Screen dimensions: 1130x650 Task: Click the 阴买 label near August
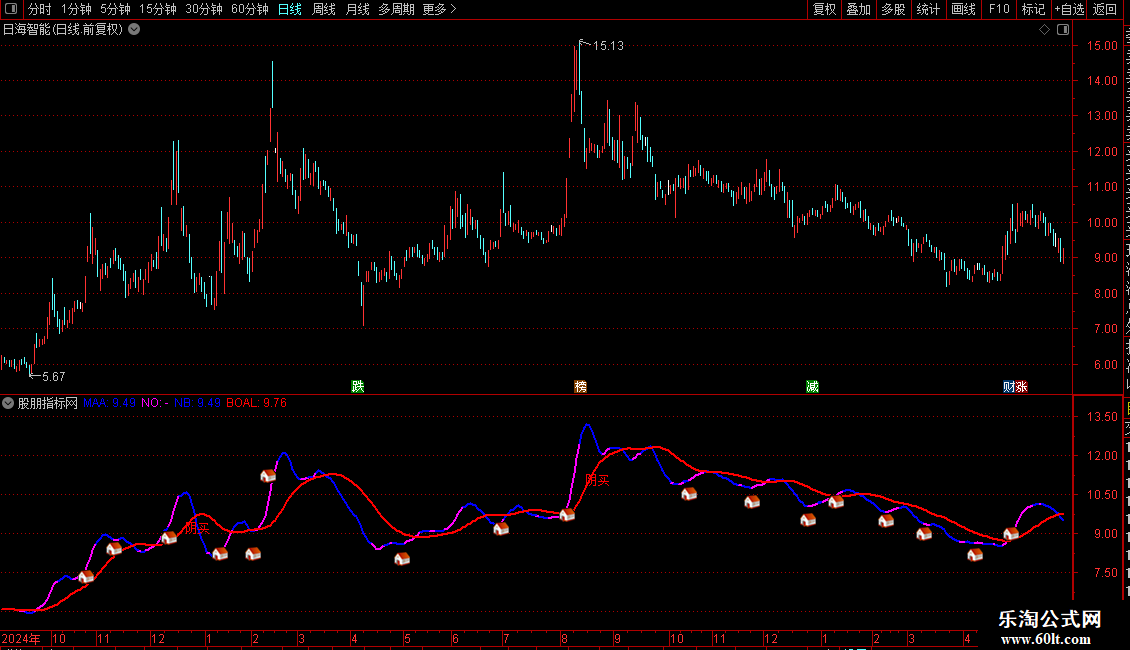(x=597, y=481)
